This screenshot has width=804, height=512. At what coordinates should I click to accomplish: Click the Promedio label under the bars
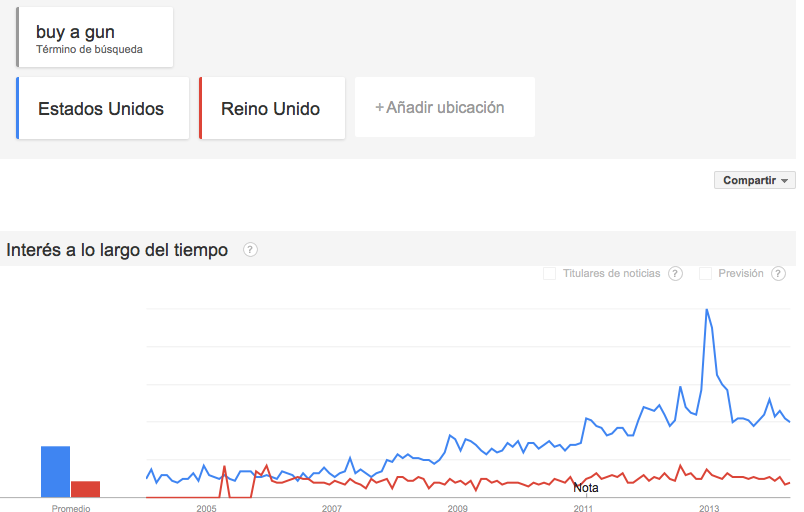pos(70,509)
